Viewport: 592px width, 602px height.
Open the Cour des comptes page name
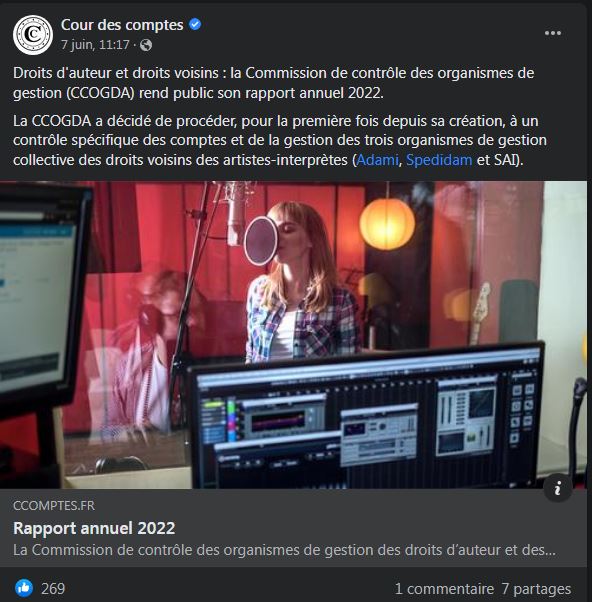click(122, 25)
